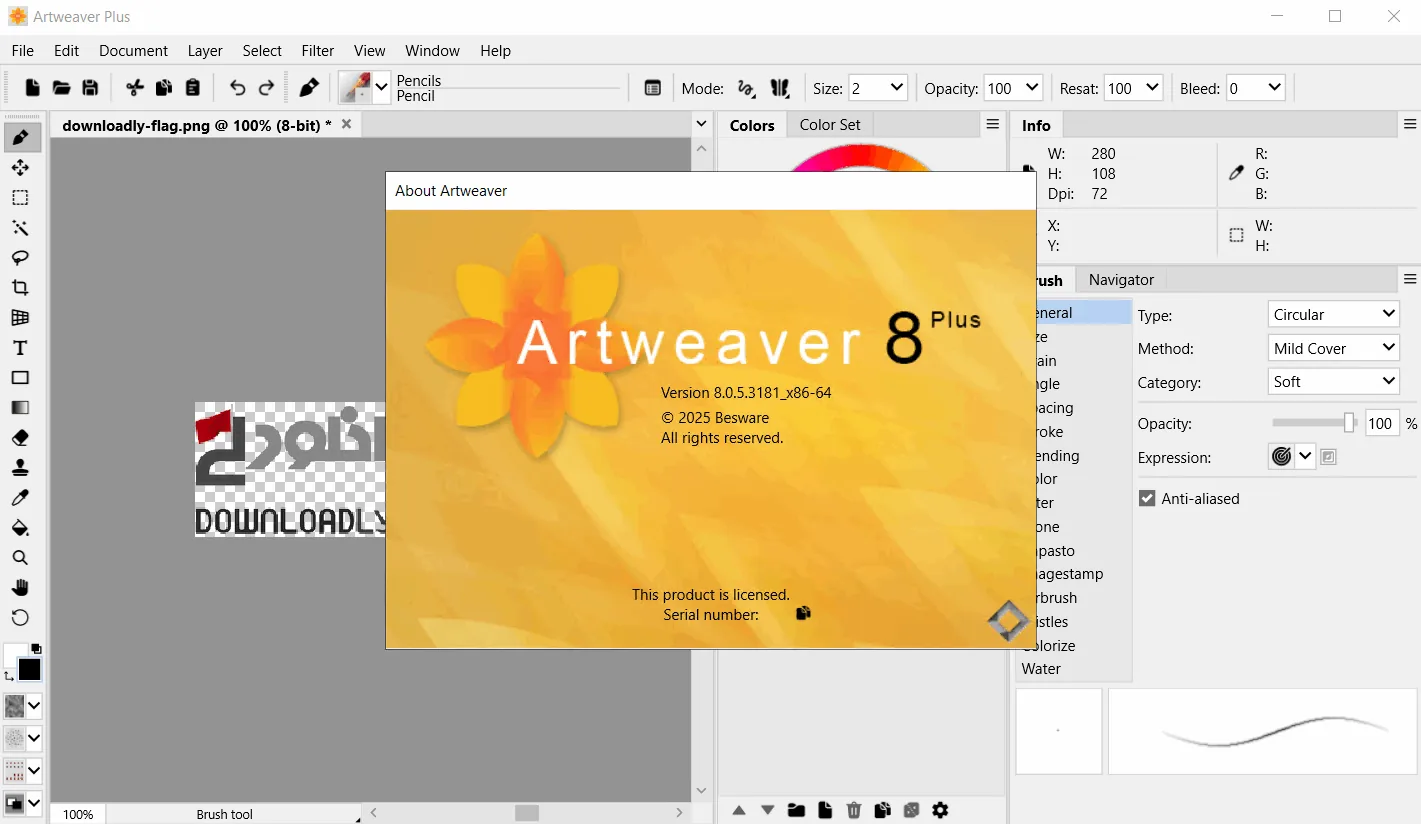Open the Category Soft dropdown
The width and height of the screenshot is (1421, 824).
[x=1333, y=381]
